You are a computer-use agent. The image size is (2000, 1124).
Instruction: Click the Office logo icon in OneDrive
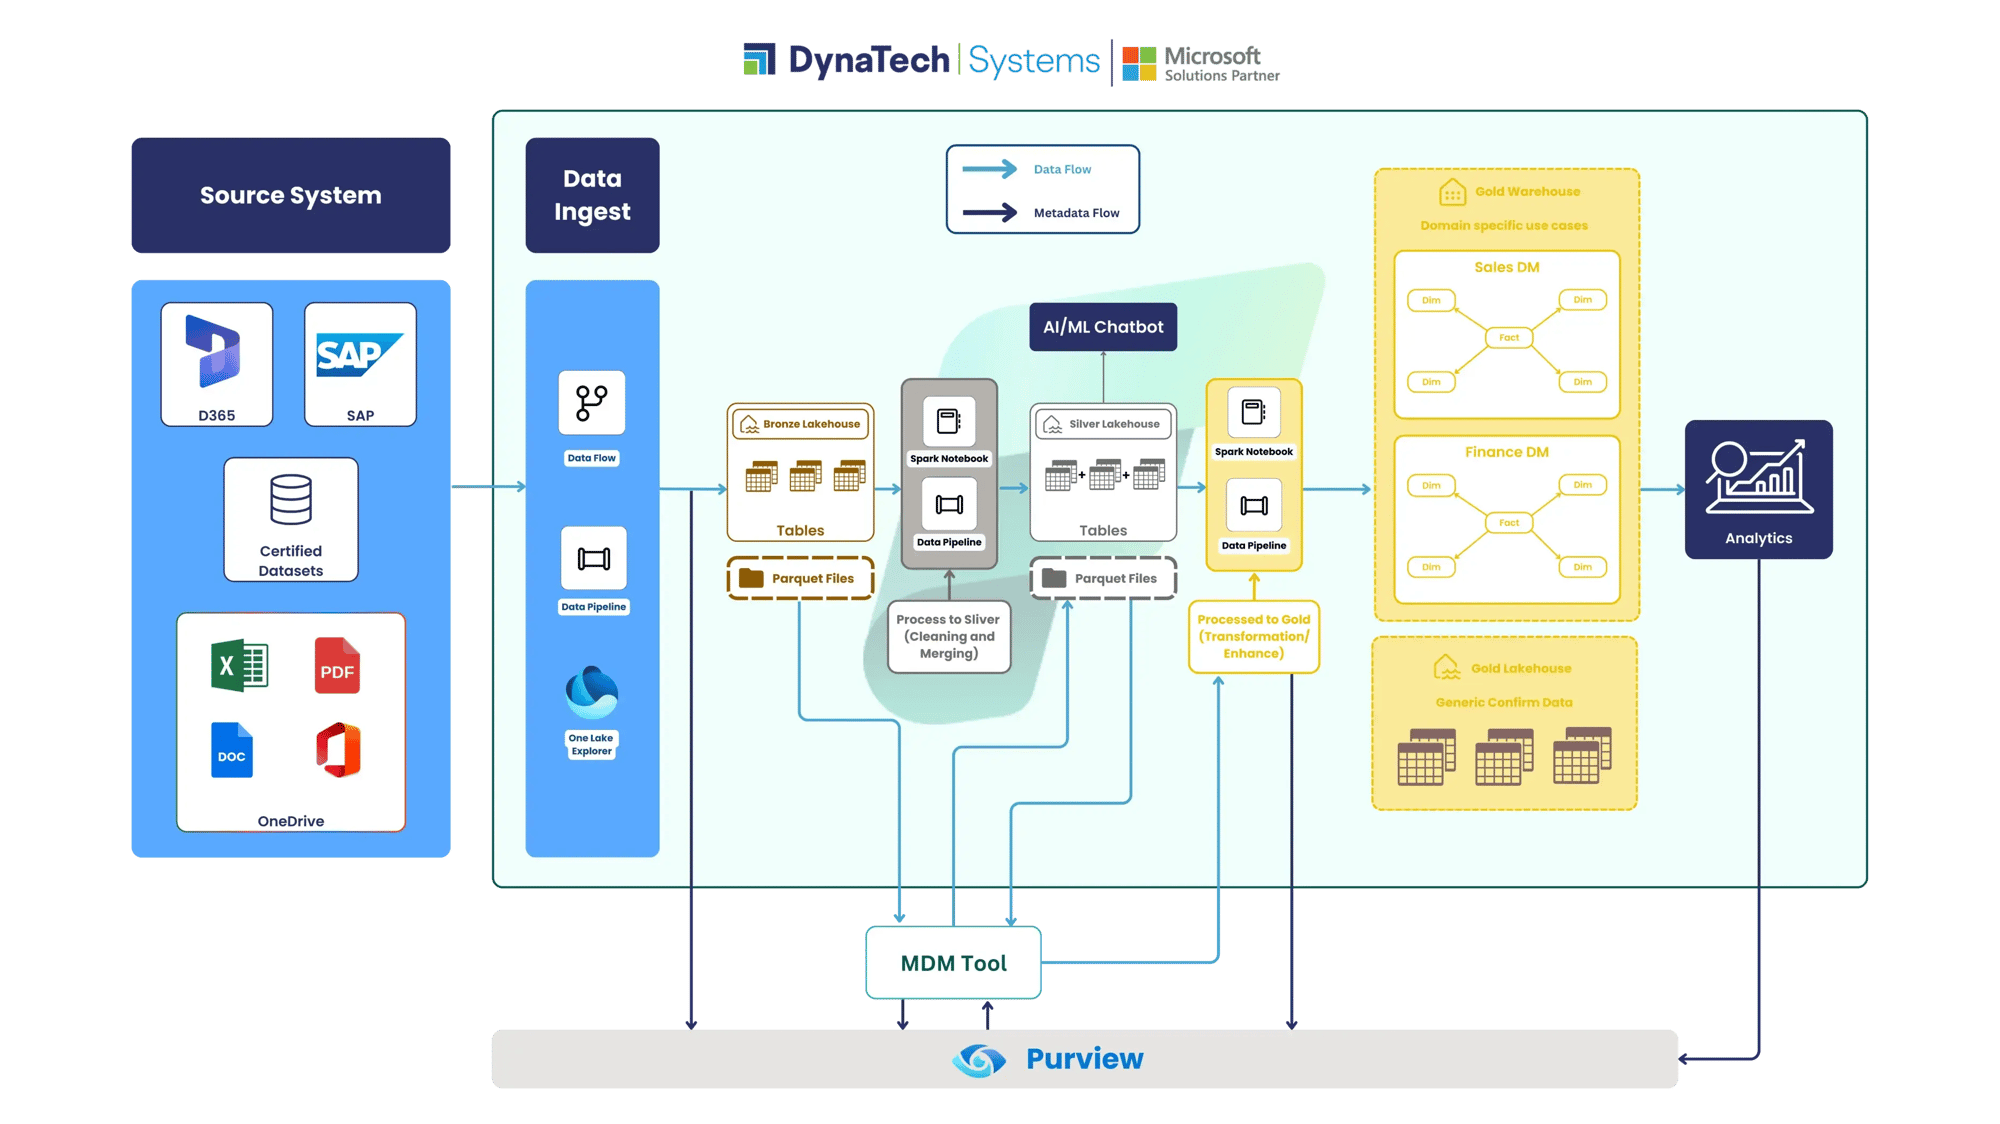pyautogui.click(x=338, y=750)
